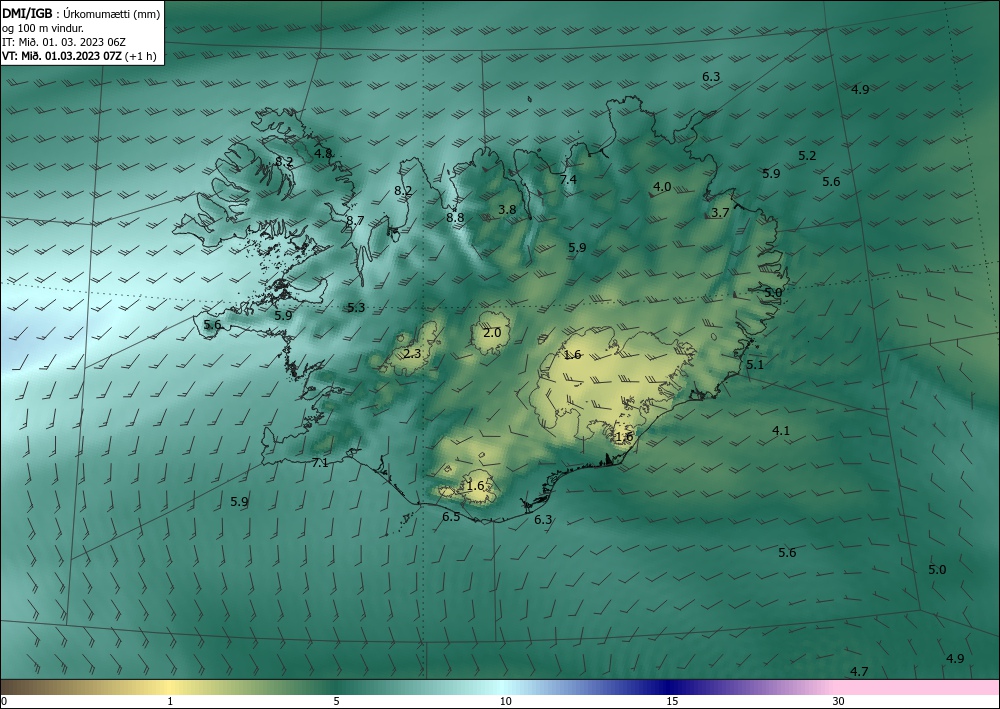Select the 15 tick label on color scale
The height and width of the screenshot is (709, 1000).
pos(672,702)
